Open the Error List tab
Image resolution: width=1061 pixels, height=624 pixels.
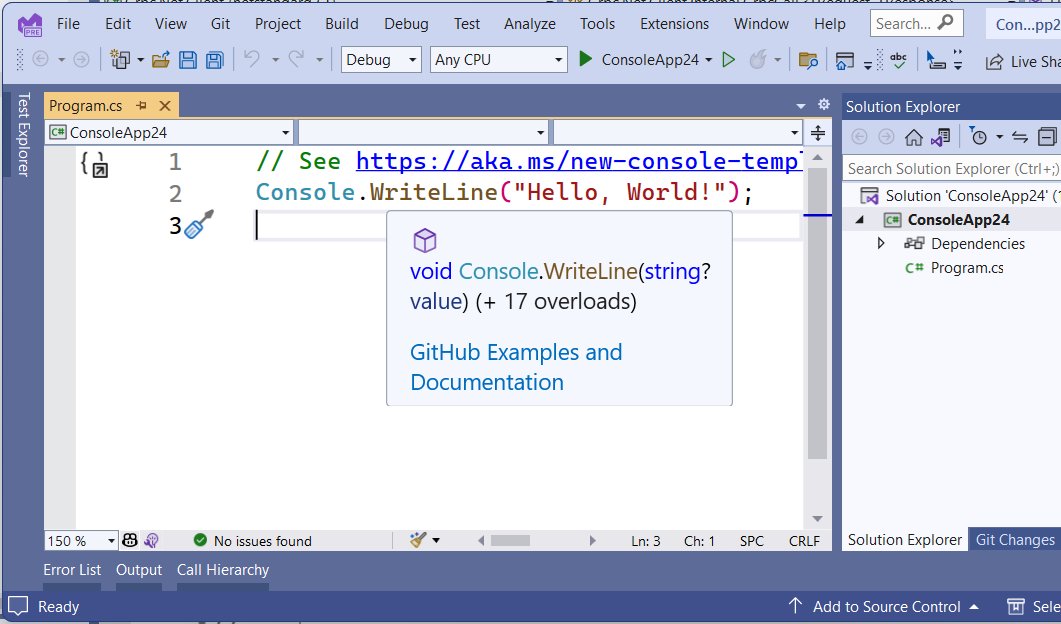72,570
